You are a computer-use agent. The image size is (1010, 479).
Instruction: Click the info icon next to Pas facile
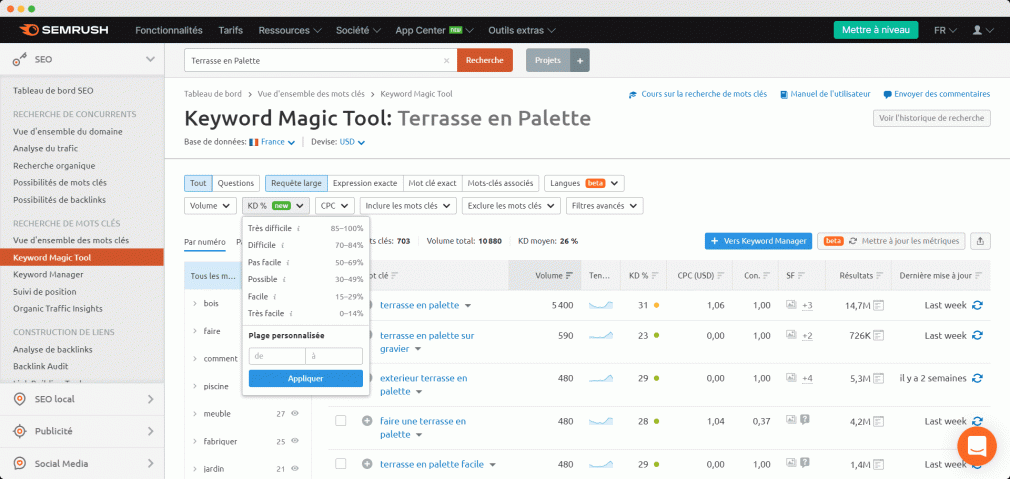pos(289,263)
